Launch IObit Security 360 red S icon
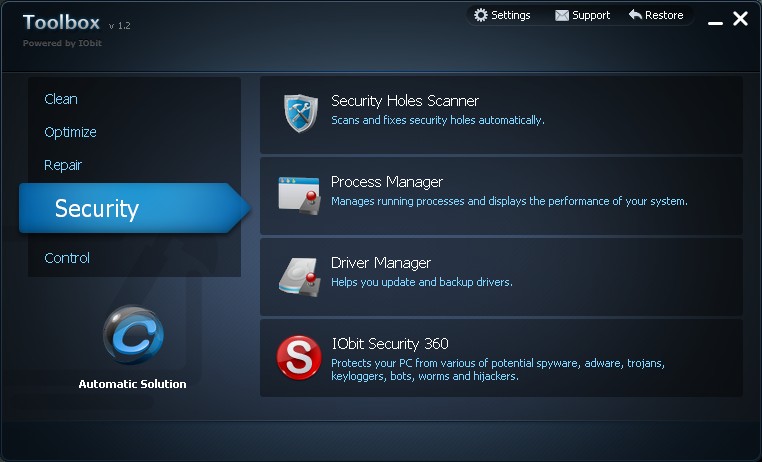 click(299, 358)
